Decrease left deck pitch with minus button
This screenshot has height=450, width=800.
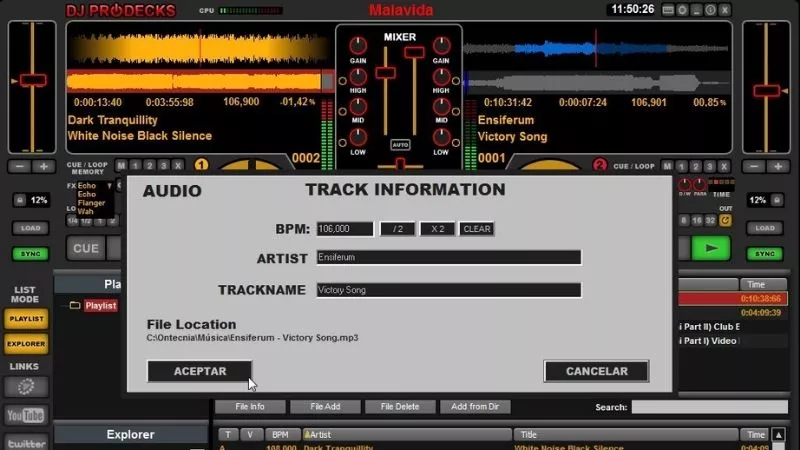[19, 166]
